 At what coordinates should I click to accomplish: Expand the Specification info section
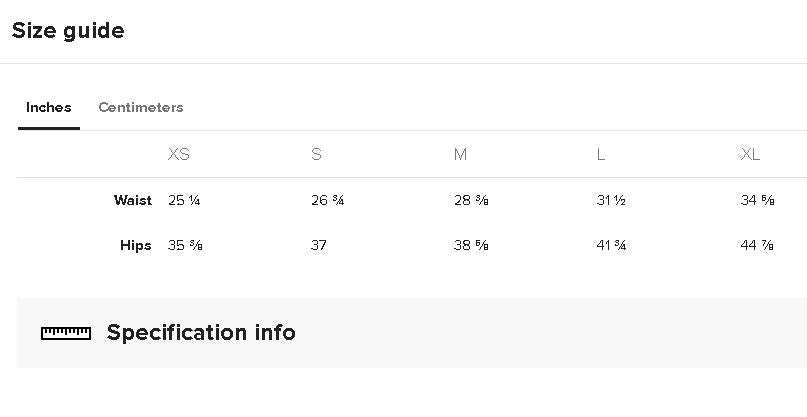click(x=201, y=333)
